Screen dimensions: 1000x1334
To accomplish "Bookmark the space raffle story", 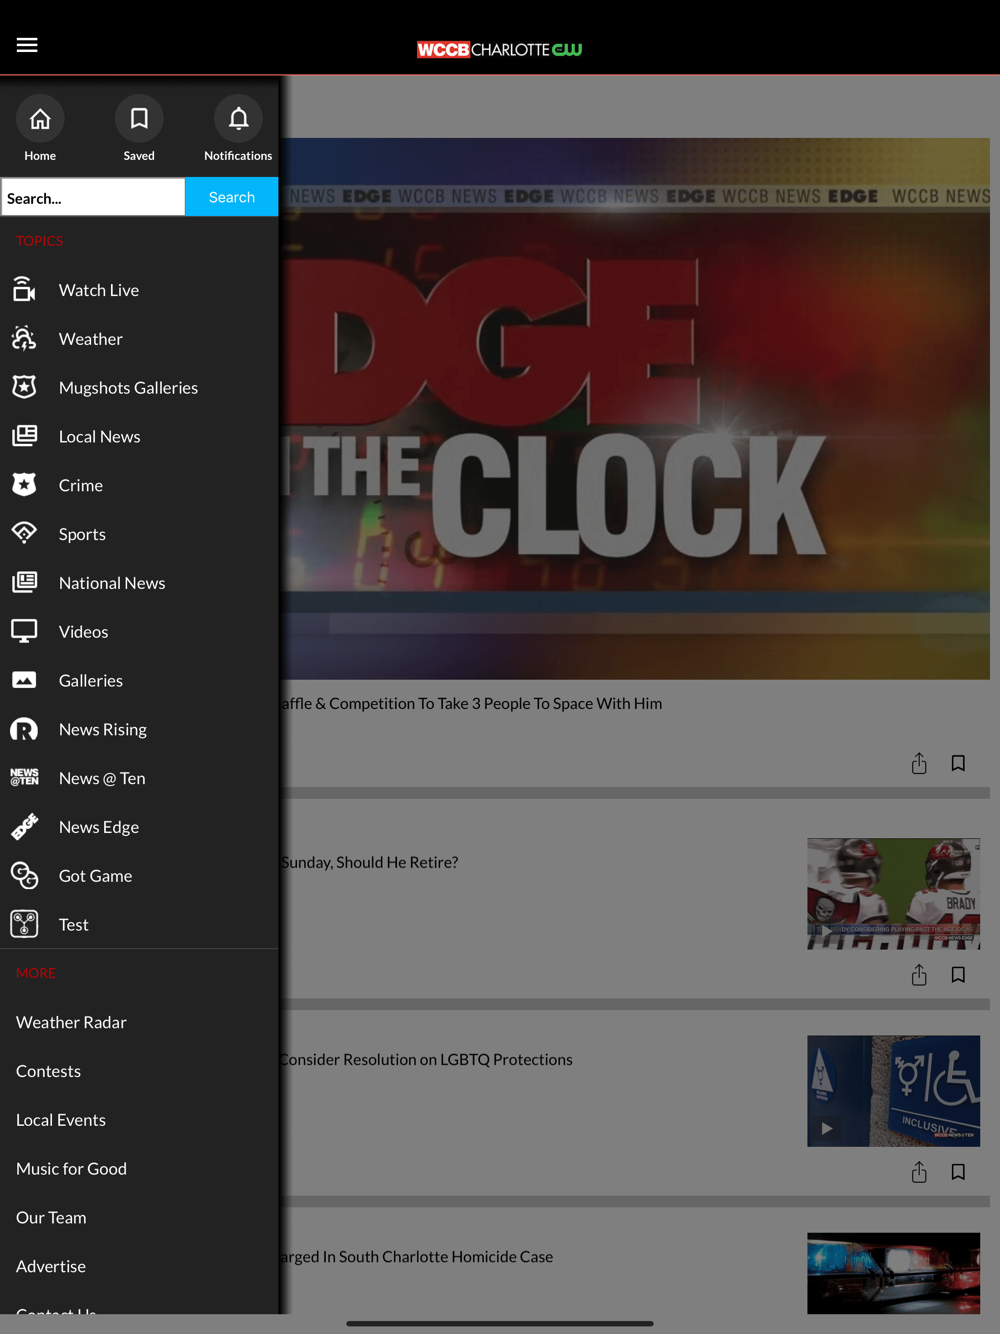I will coord(958,764).
